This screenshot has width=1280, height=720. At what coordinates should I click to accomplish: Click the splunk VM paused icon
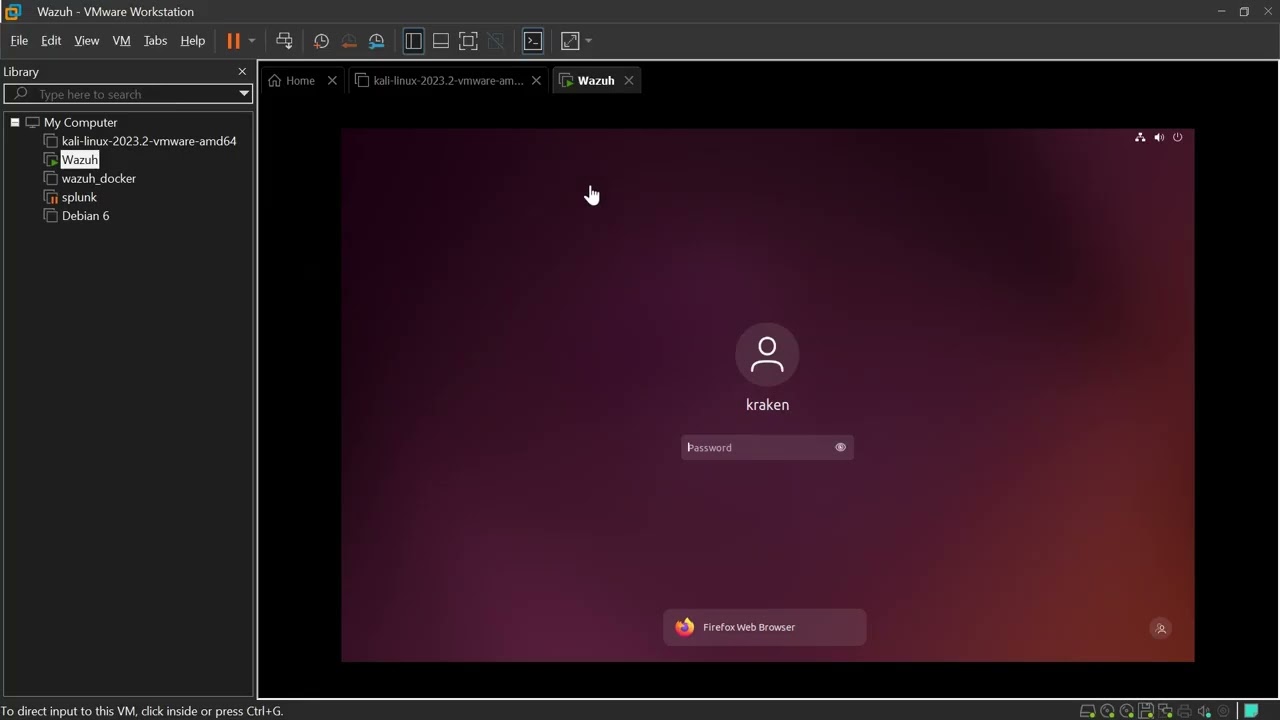click(51, 197)
